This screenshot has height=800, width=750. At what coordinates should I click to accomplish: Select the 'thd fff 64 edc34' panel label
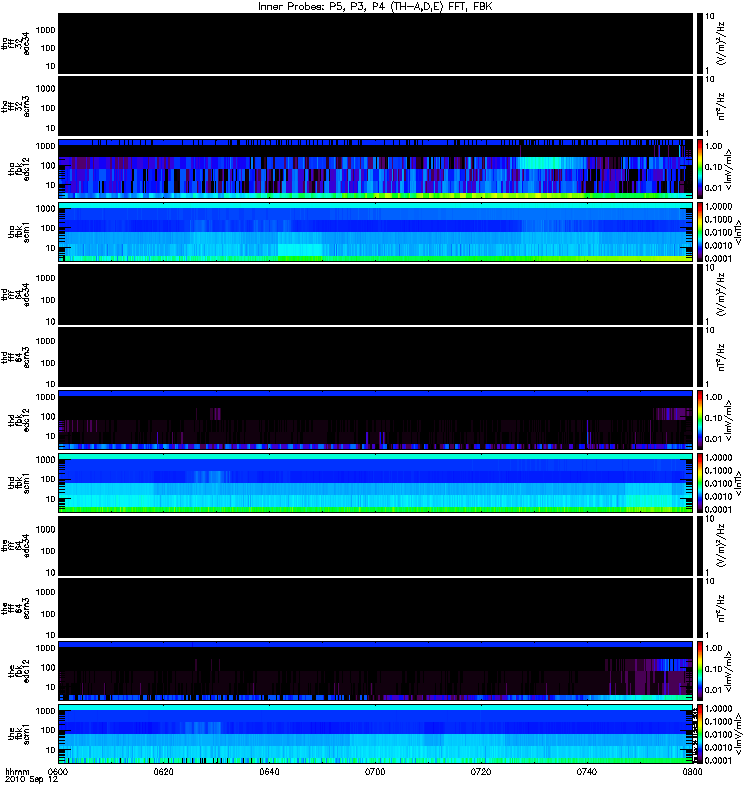point(16,295)
